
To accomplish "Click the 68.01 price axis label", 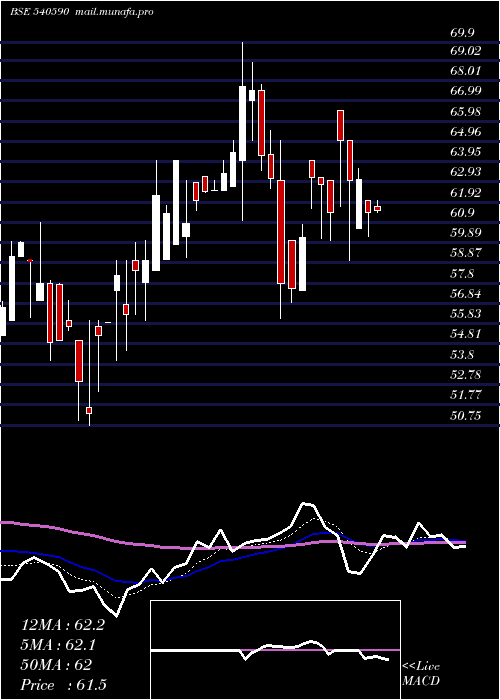I will (x=466, y=71).
